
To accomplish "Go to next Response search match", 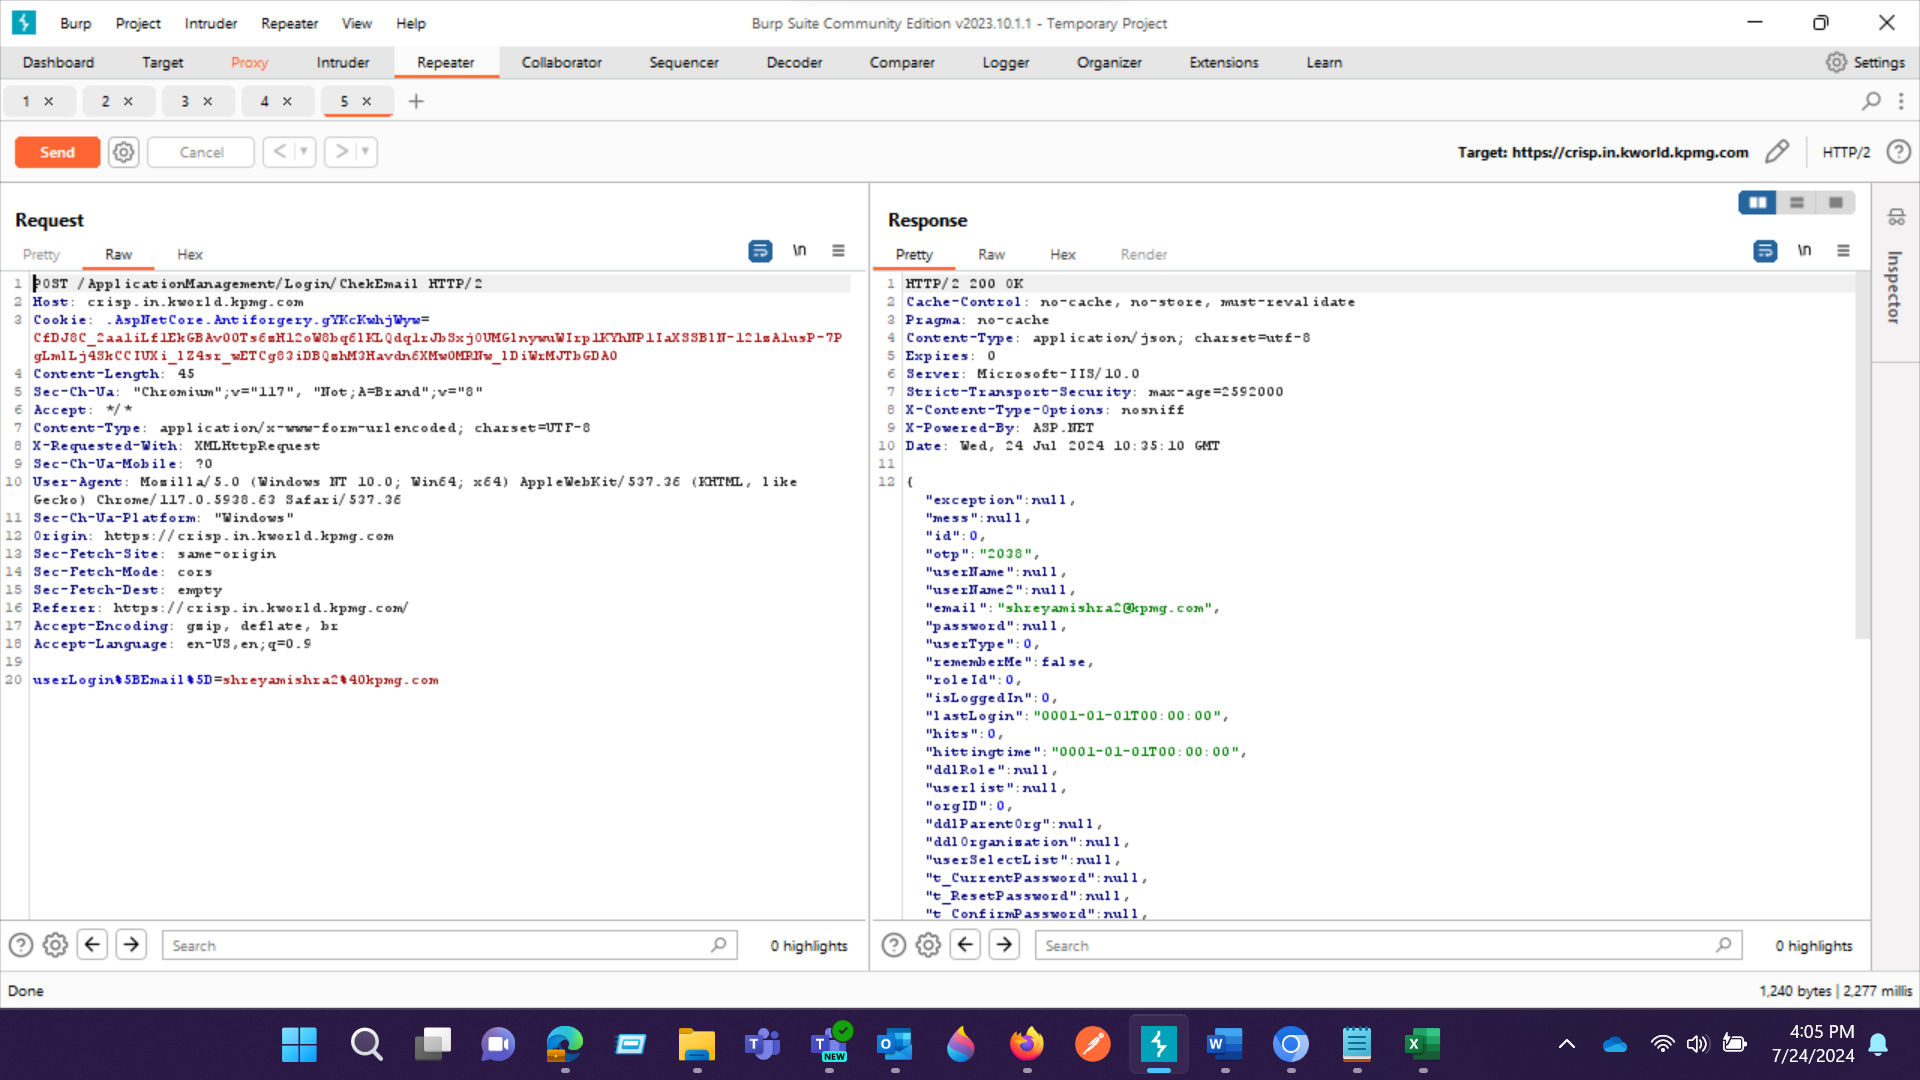I will [1004, 945].
